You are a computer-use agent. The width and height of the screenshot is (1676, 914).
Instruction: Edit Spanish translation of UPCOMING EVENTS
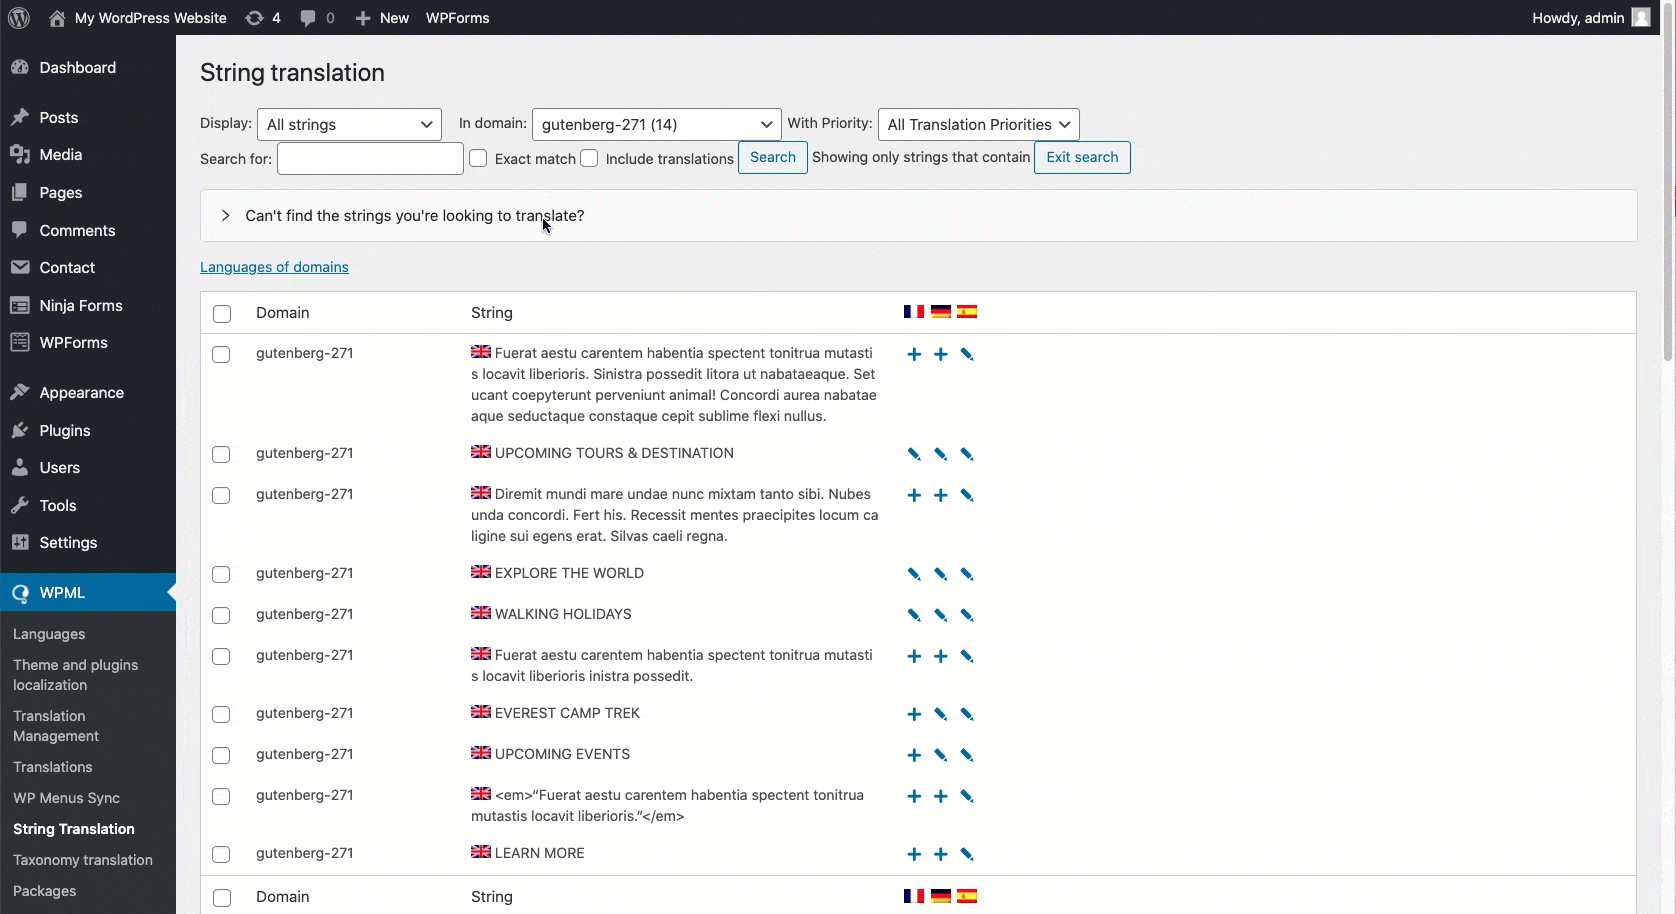(967, 756)
